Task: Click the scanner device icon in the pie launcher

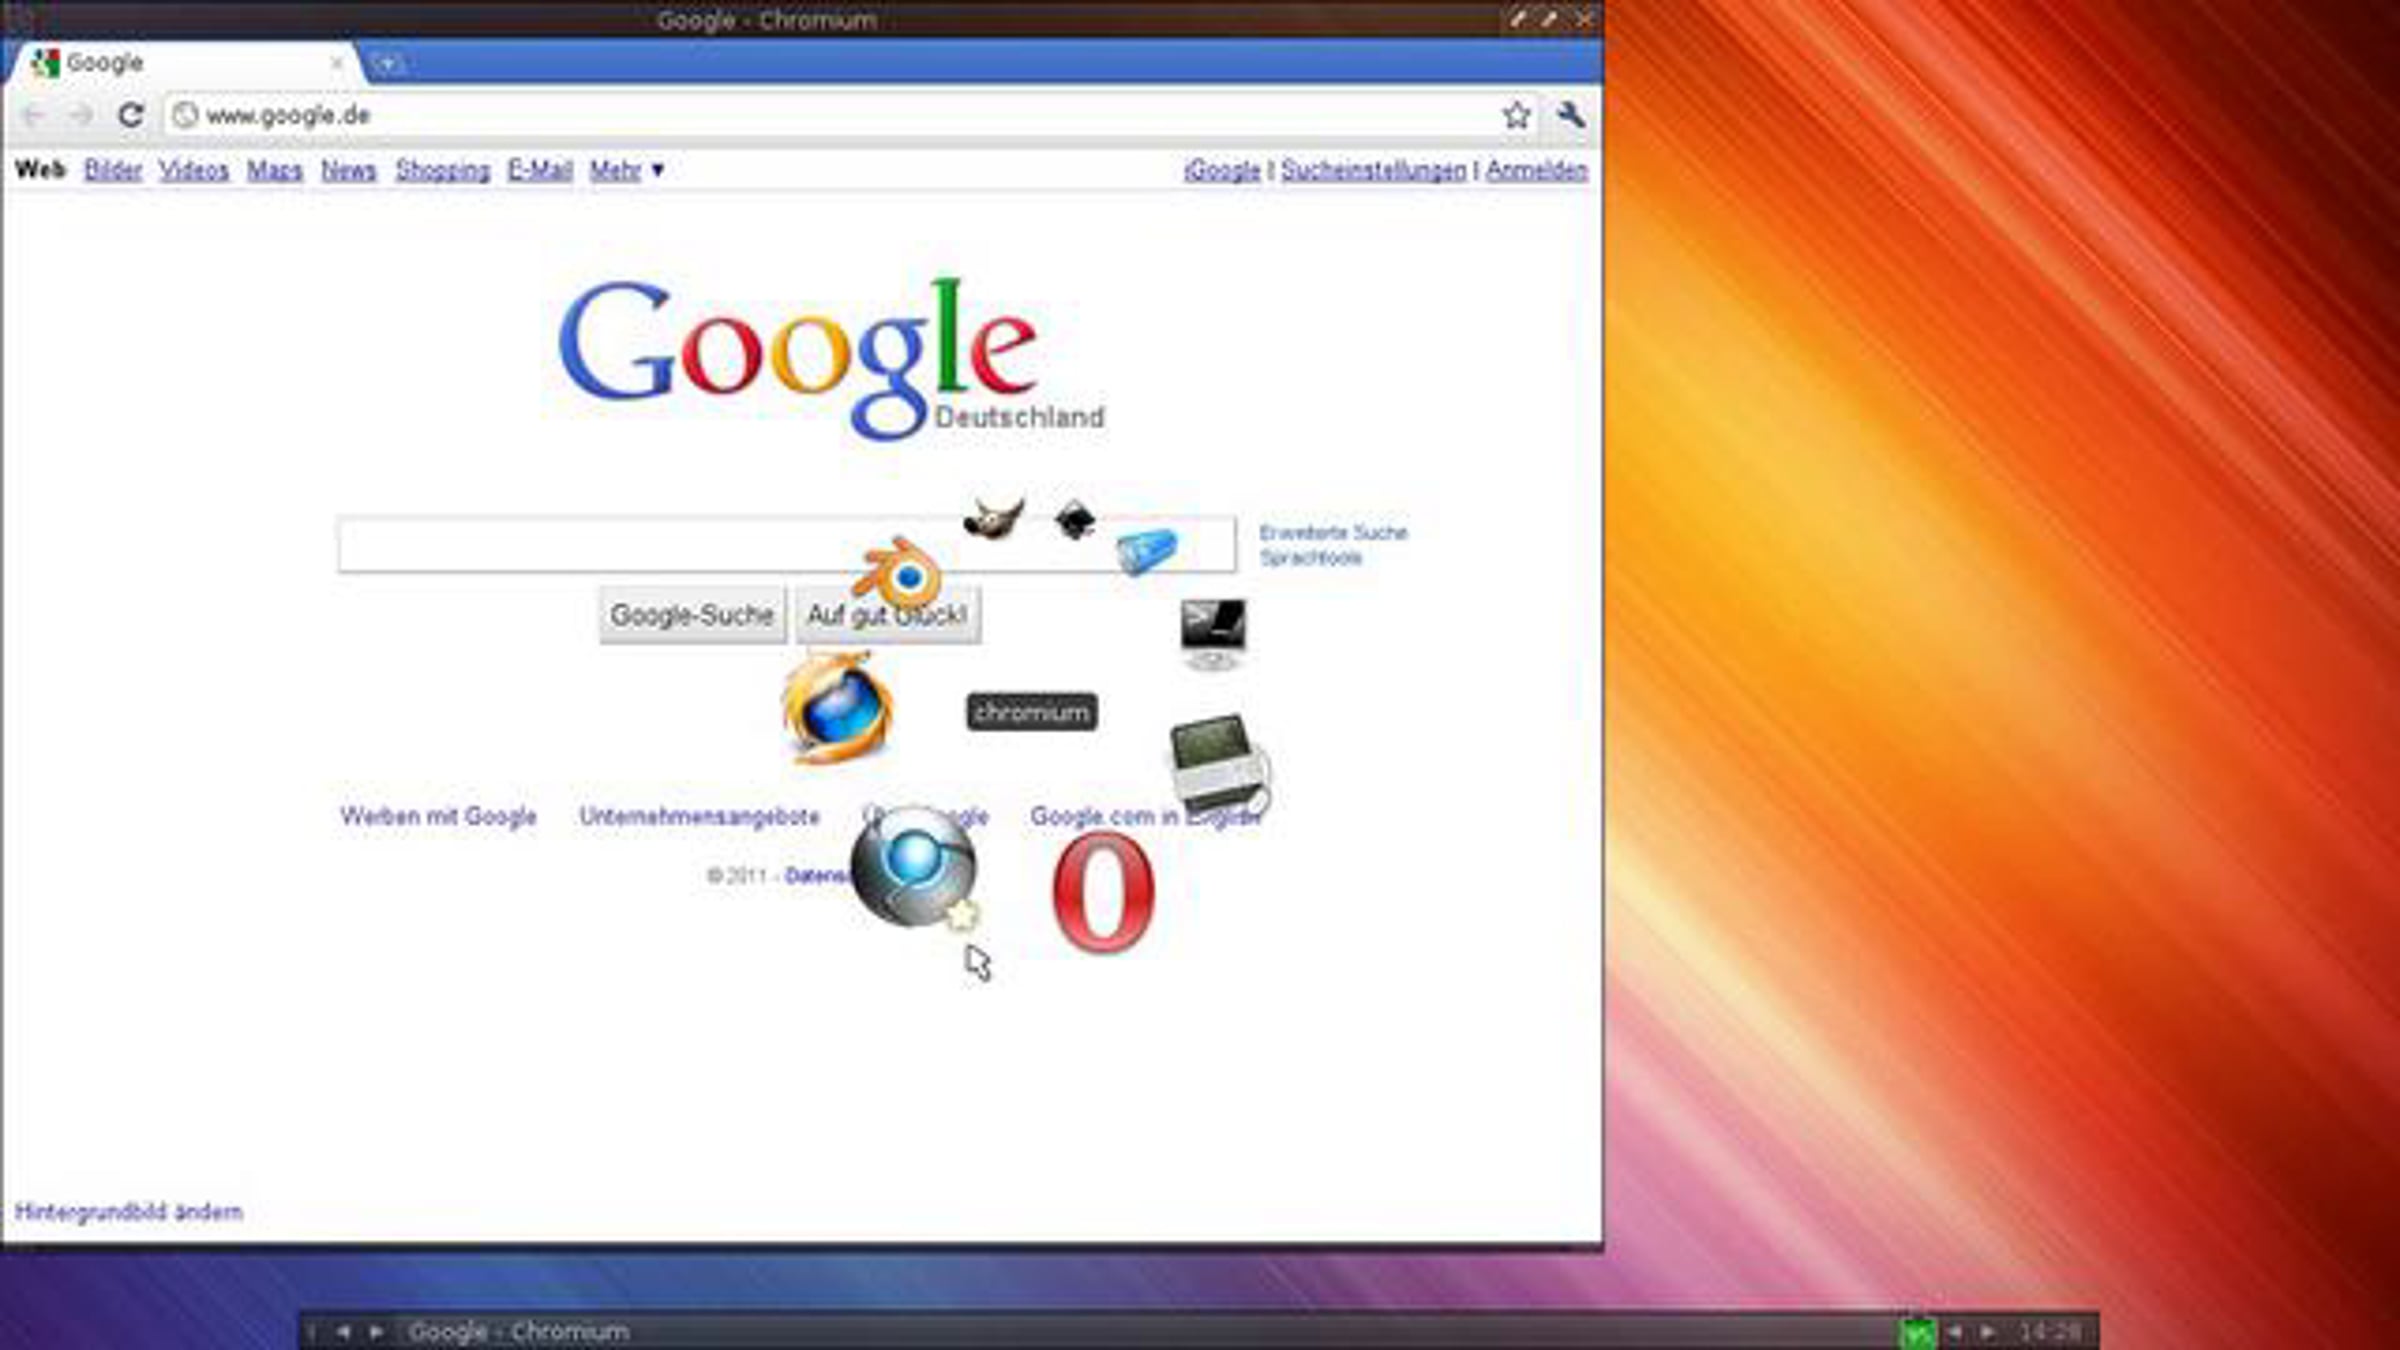Action: [1220, 765]
